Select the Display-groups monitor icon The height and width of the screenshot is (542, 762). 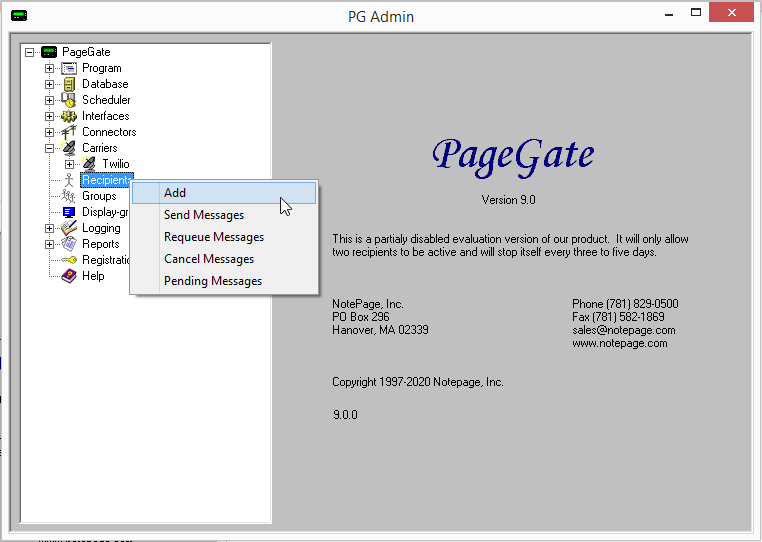point(69,212)
